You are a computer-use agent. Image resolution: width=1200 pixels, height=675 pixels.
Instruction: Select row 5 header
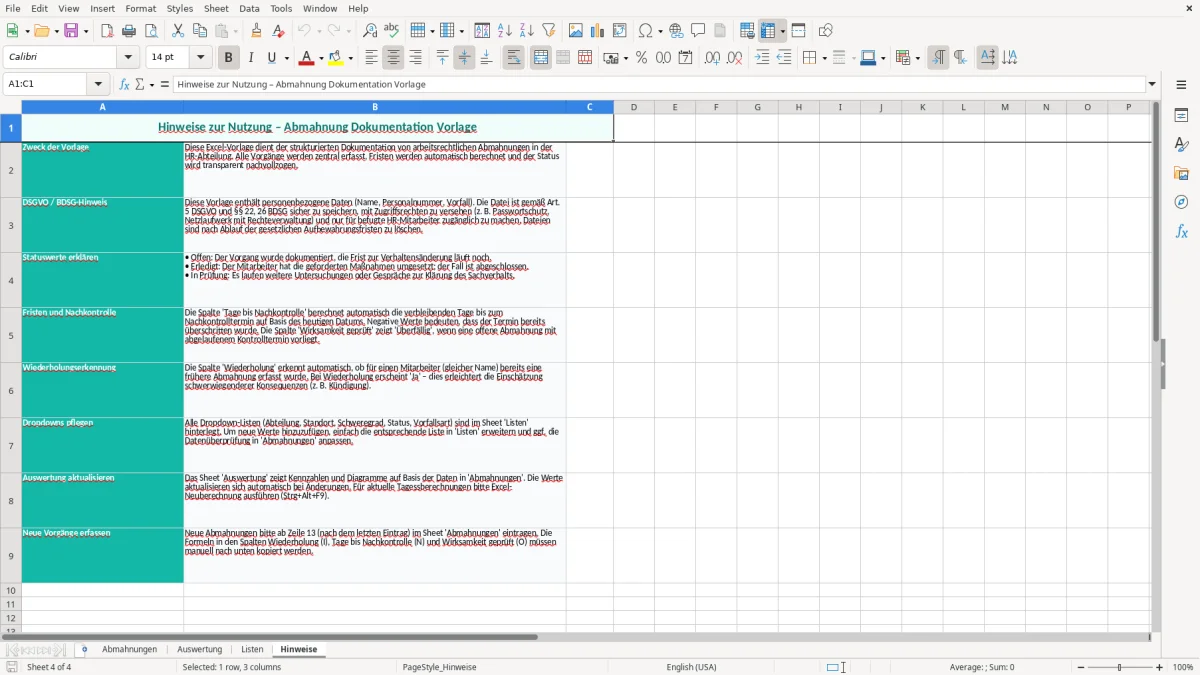pos(11,335)
